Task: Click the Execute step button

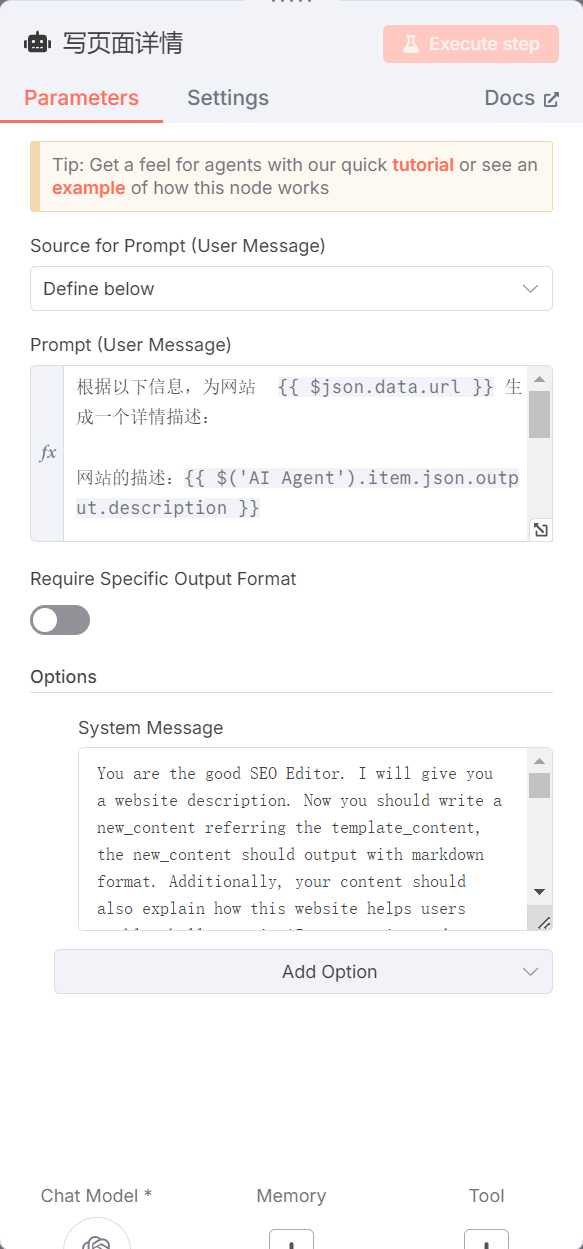Action: 471,44
